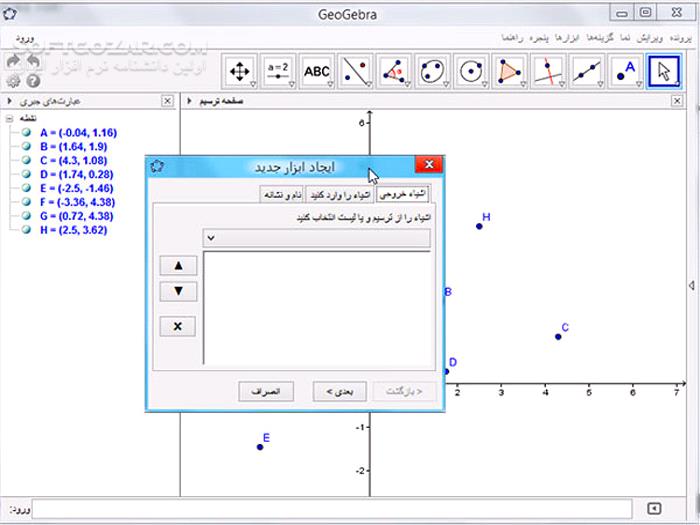Toggle visibility of point F
The width and height of the screenshot is (700, 525).
(x=26, y=202)
